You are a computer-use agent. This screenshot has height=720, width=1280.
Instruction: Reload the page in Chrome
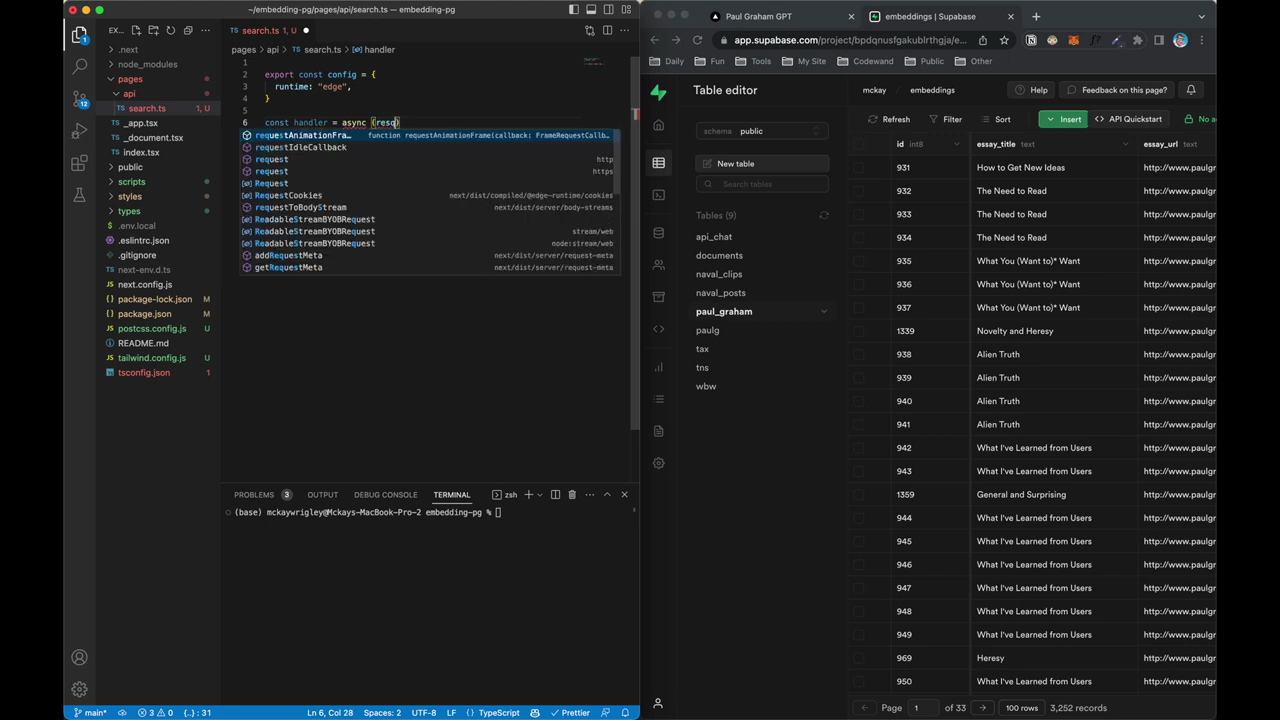[x=697, y=40]
